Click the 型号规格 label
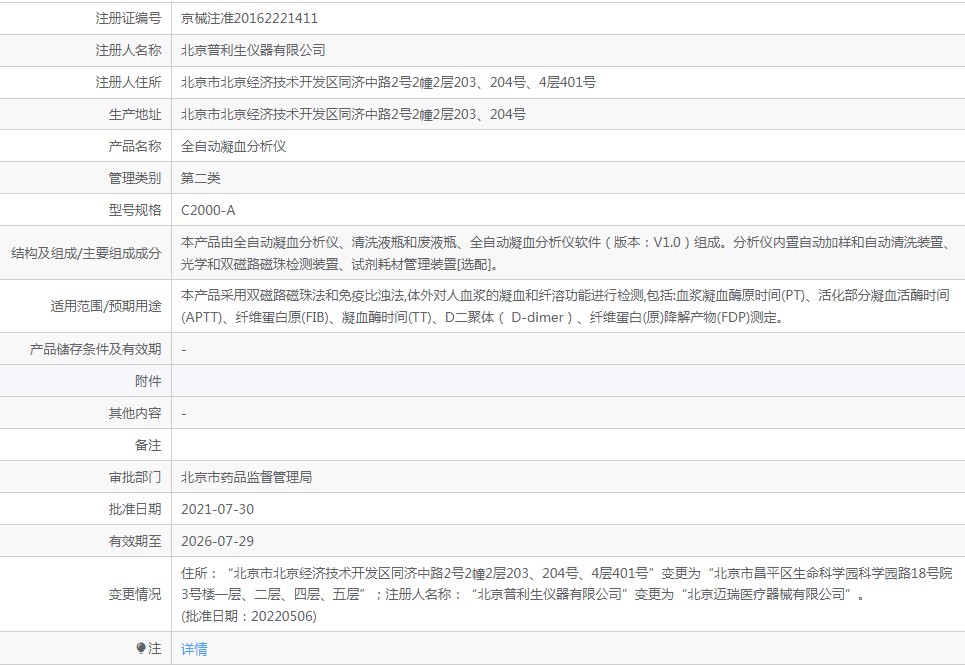 135,210
